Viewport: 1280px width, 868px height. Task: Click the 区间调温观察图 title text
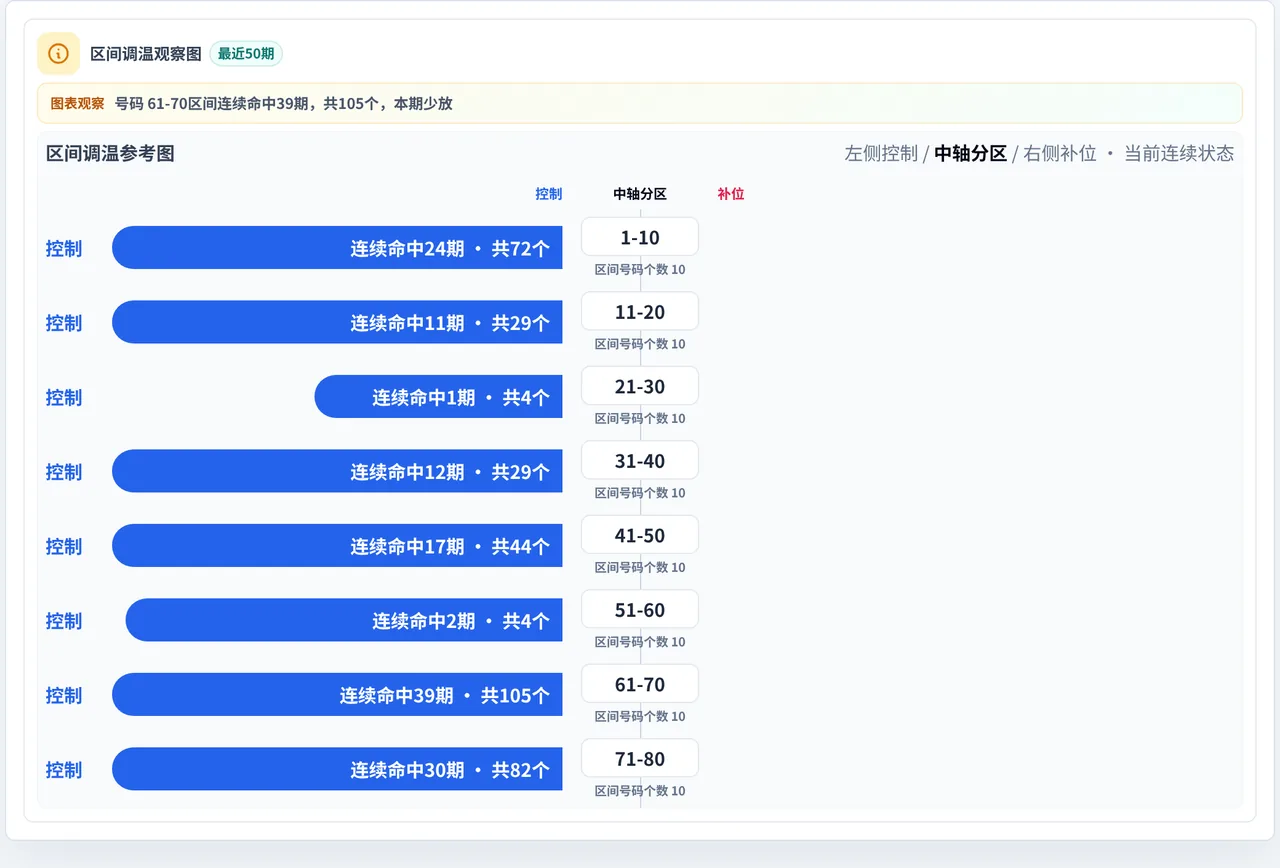click(146, 54)
